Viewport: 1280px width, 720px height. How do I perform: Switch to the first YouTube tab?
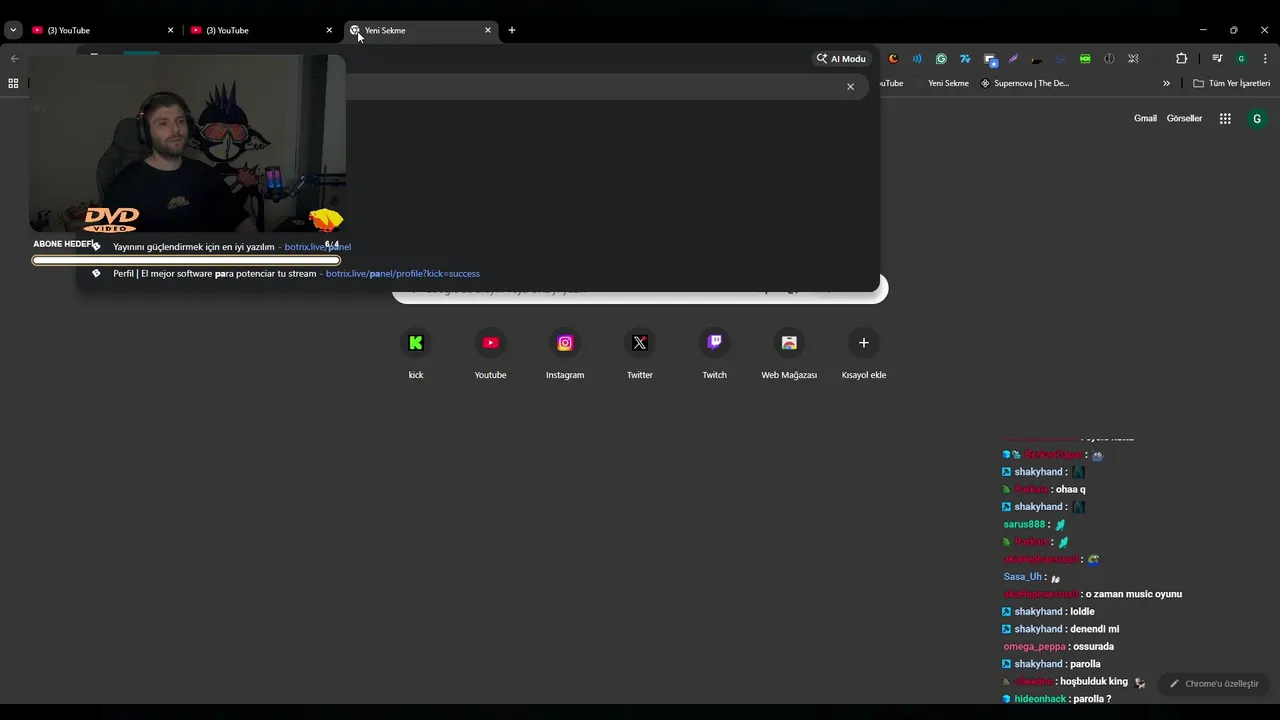102,30
